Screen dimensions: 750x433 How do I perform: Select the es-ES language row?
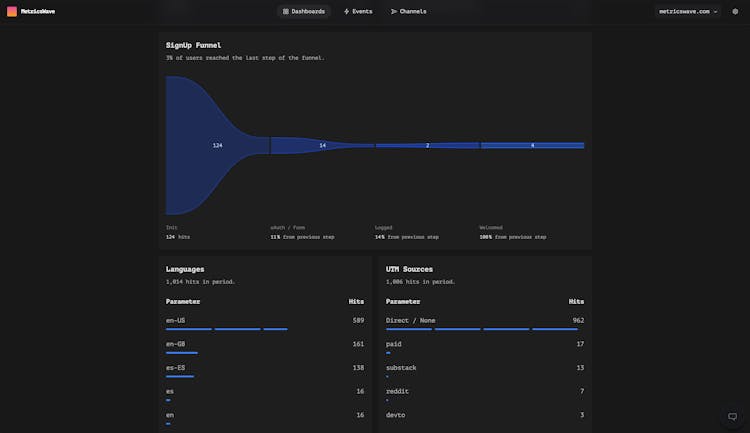264,368
